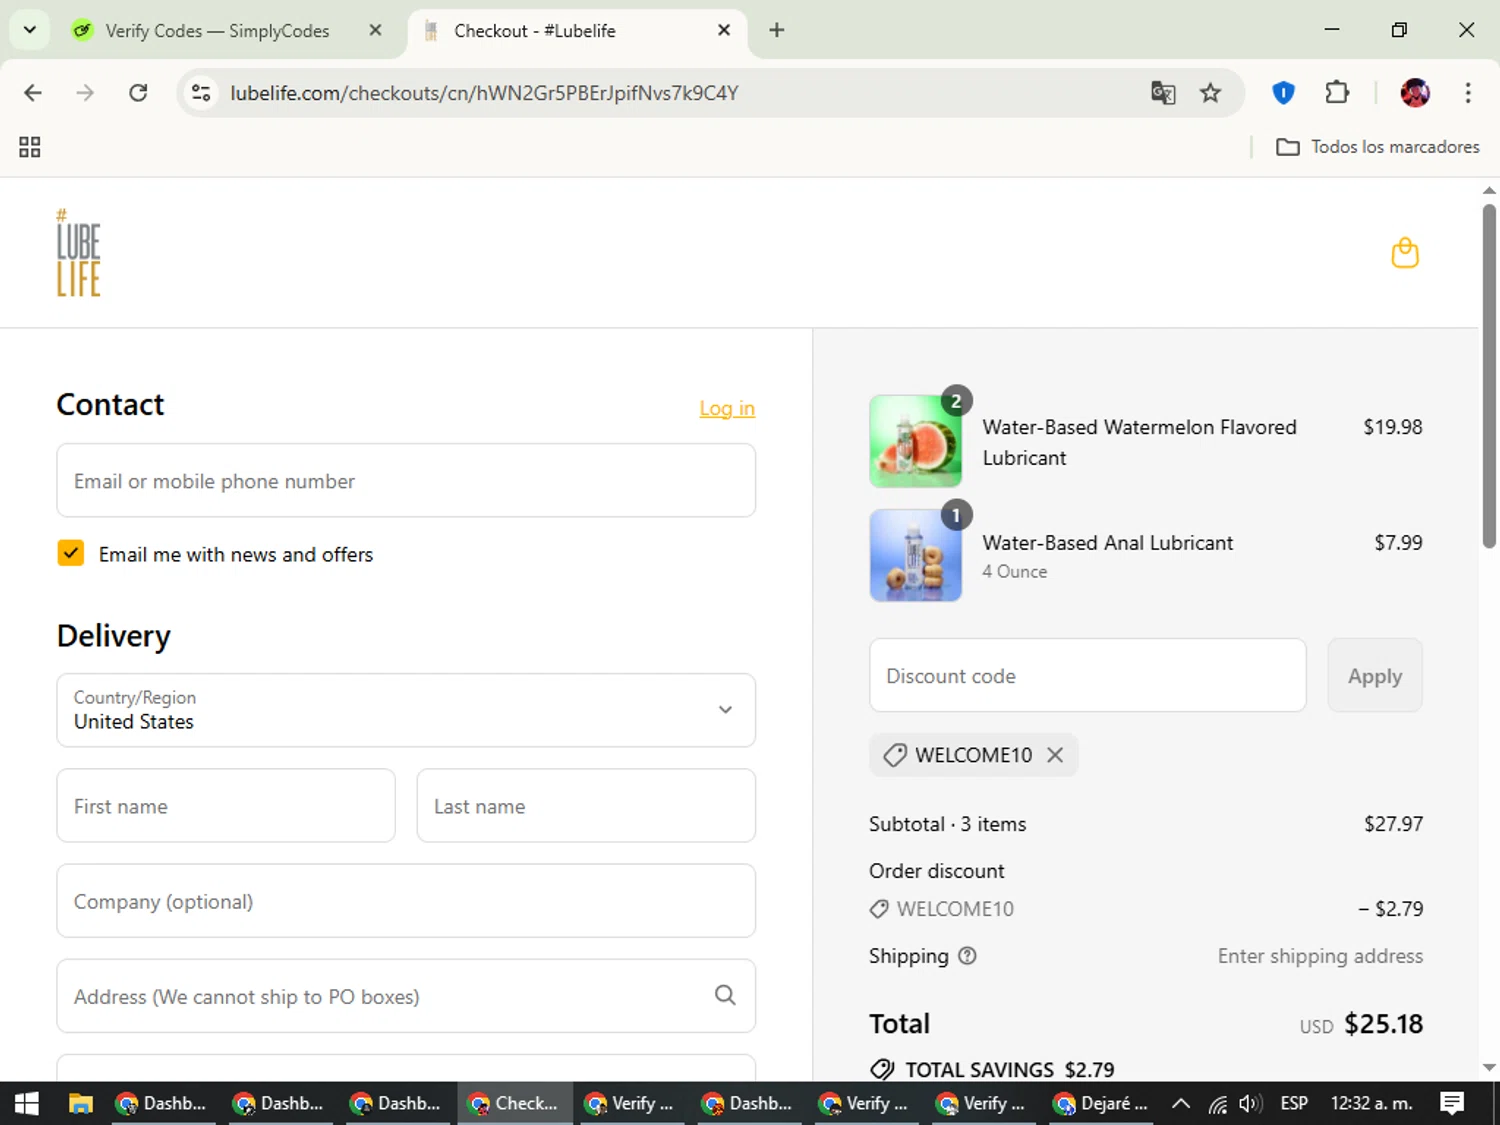This screenshot has height=1125, width=1500.
Task: Click the browser address bar URL
Action: point(484,93)
